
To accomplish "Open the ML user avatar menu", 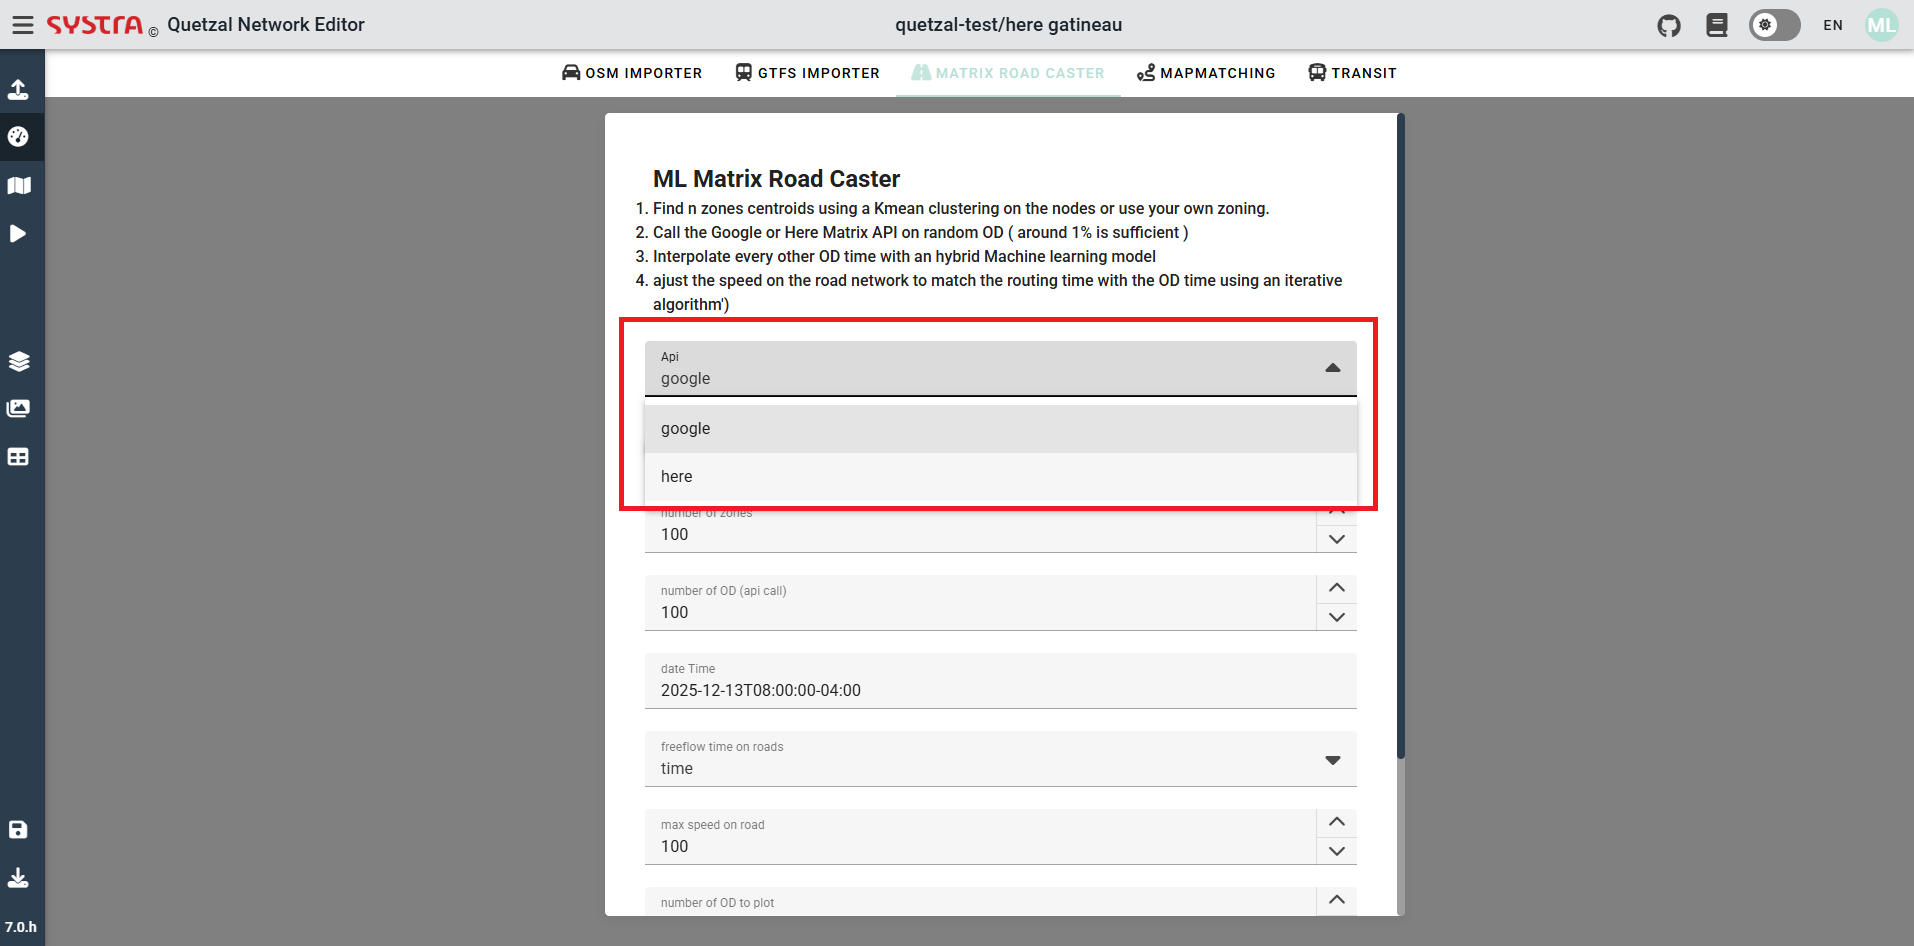I will pos(1881,25).
